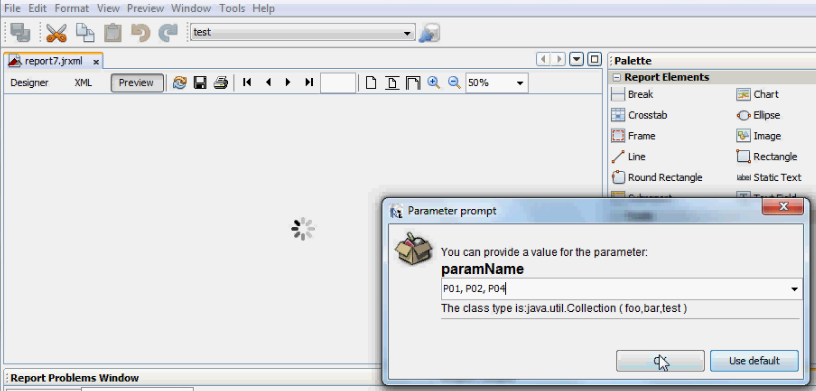Click the print report icon
The width and height of the screenshot is (816, 391).
[221, 83]
